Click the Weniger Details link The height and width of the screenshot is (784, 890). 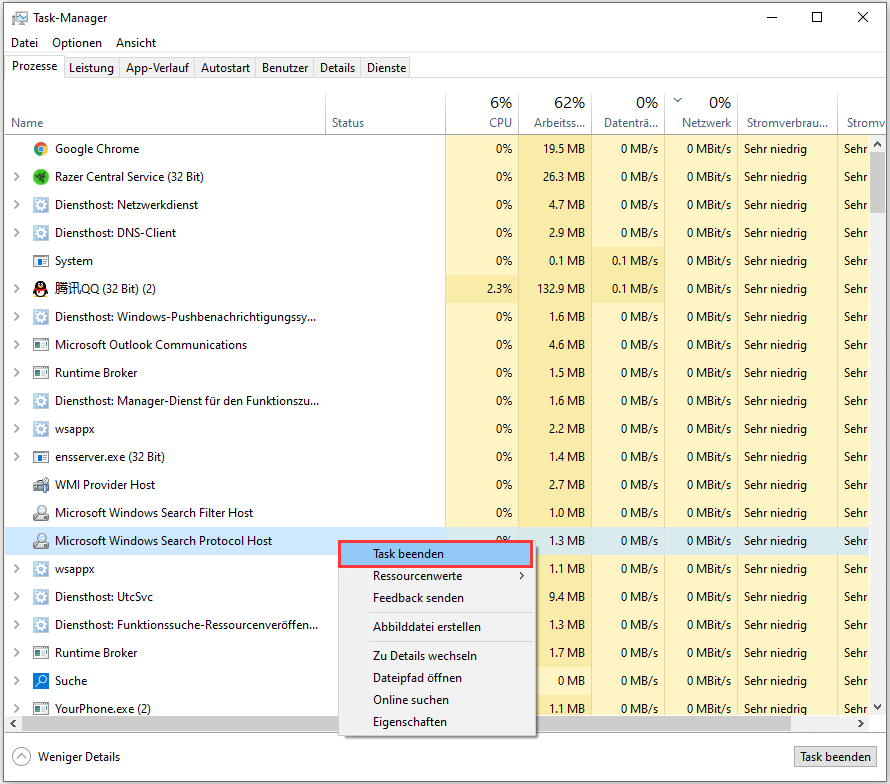pyautogui.click(x=79, y=757)
